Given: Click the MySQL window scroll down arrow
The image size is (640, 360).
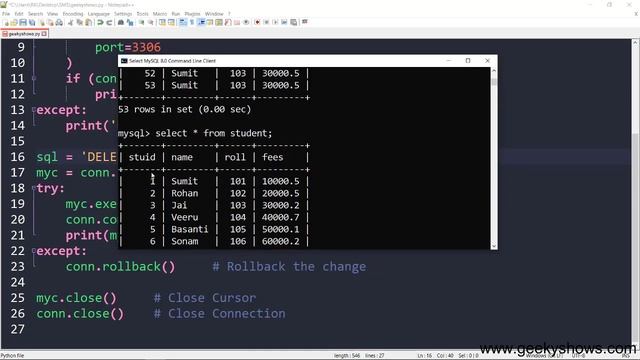Looking at the screenshot, I should [x=494, y=246].
